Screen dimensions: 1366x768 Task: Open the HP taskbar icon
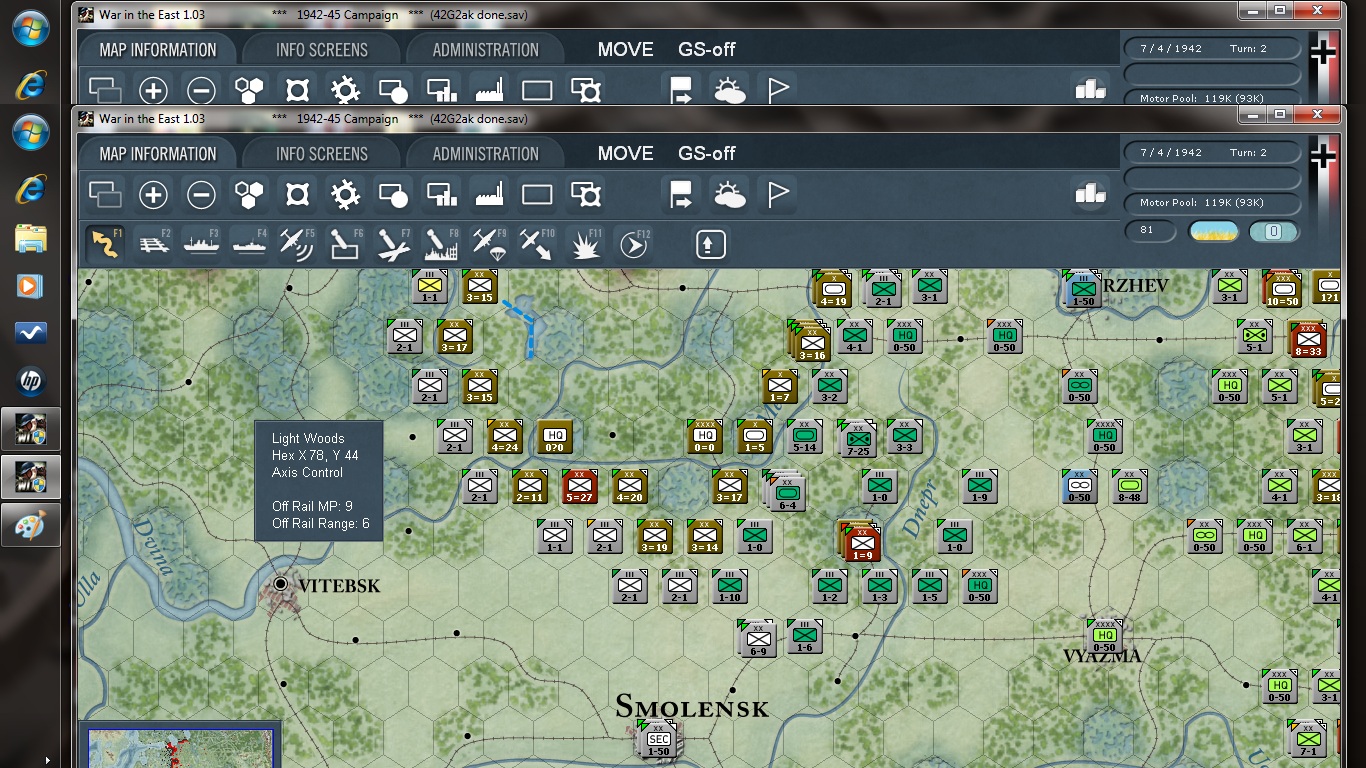tap(31, 381)
